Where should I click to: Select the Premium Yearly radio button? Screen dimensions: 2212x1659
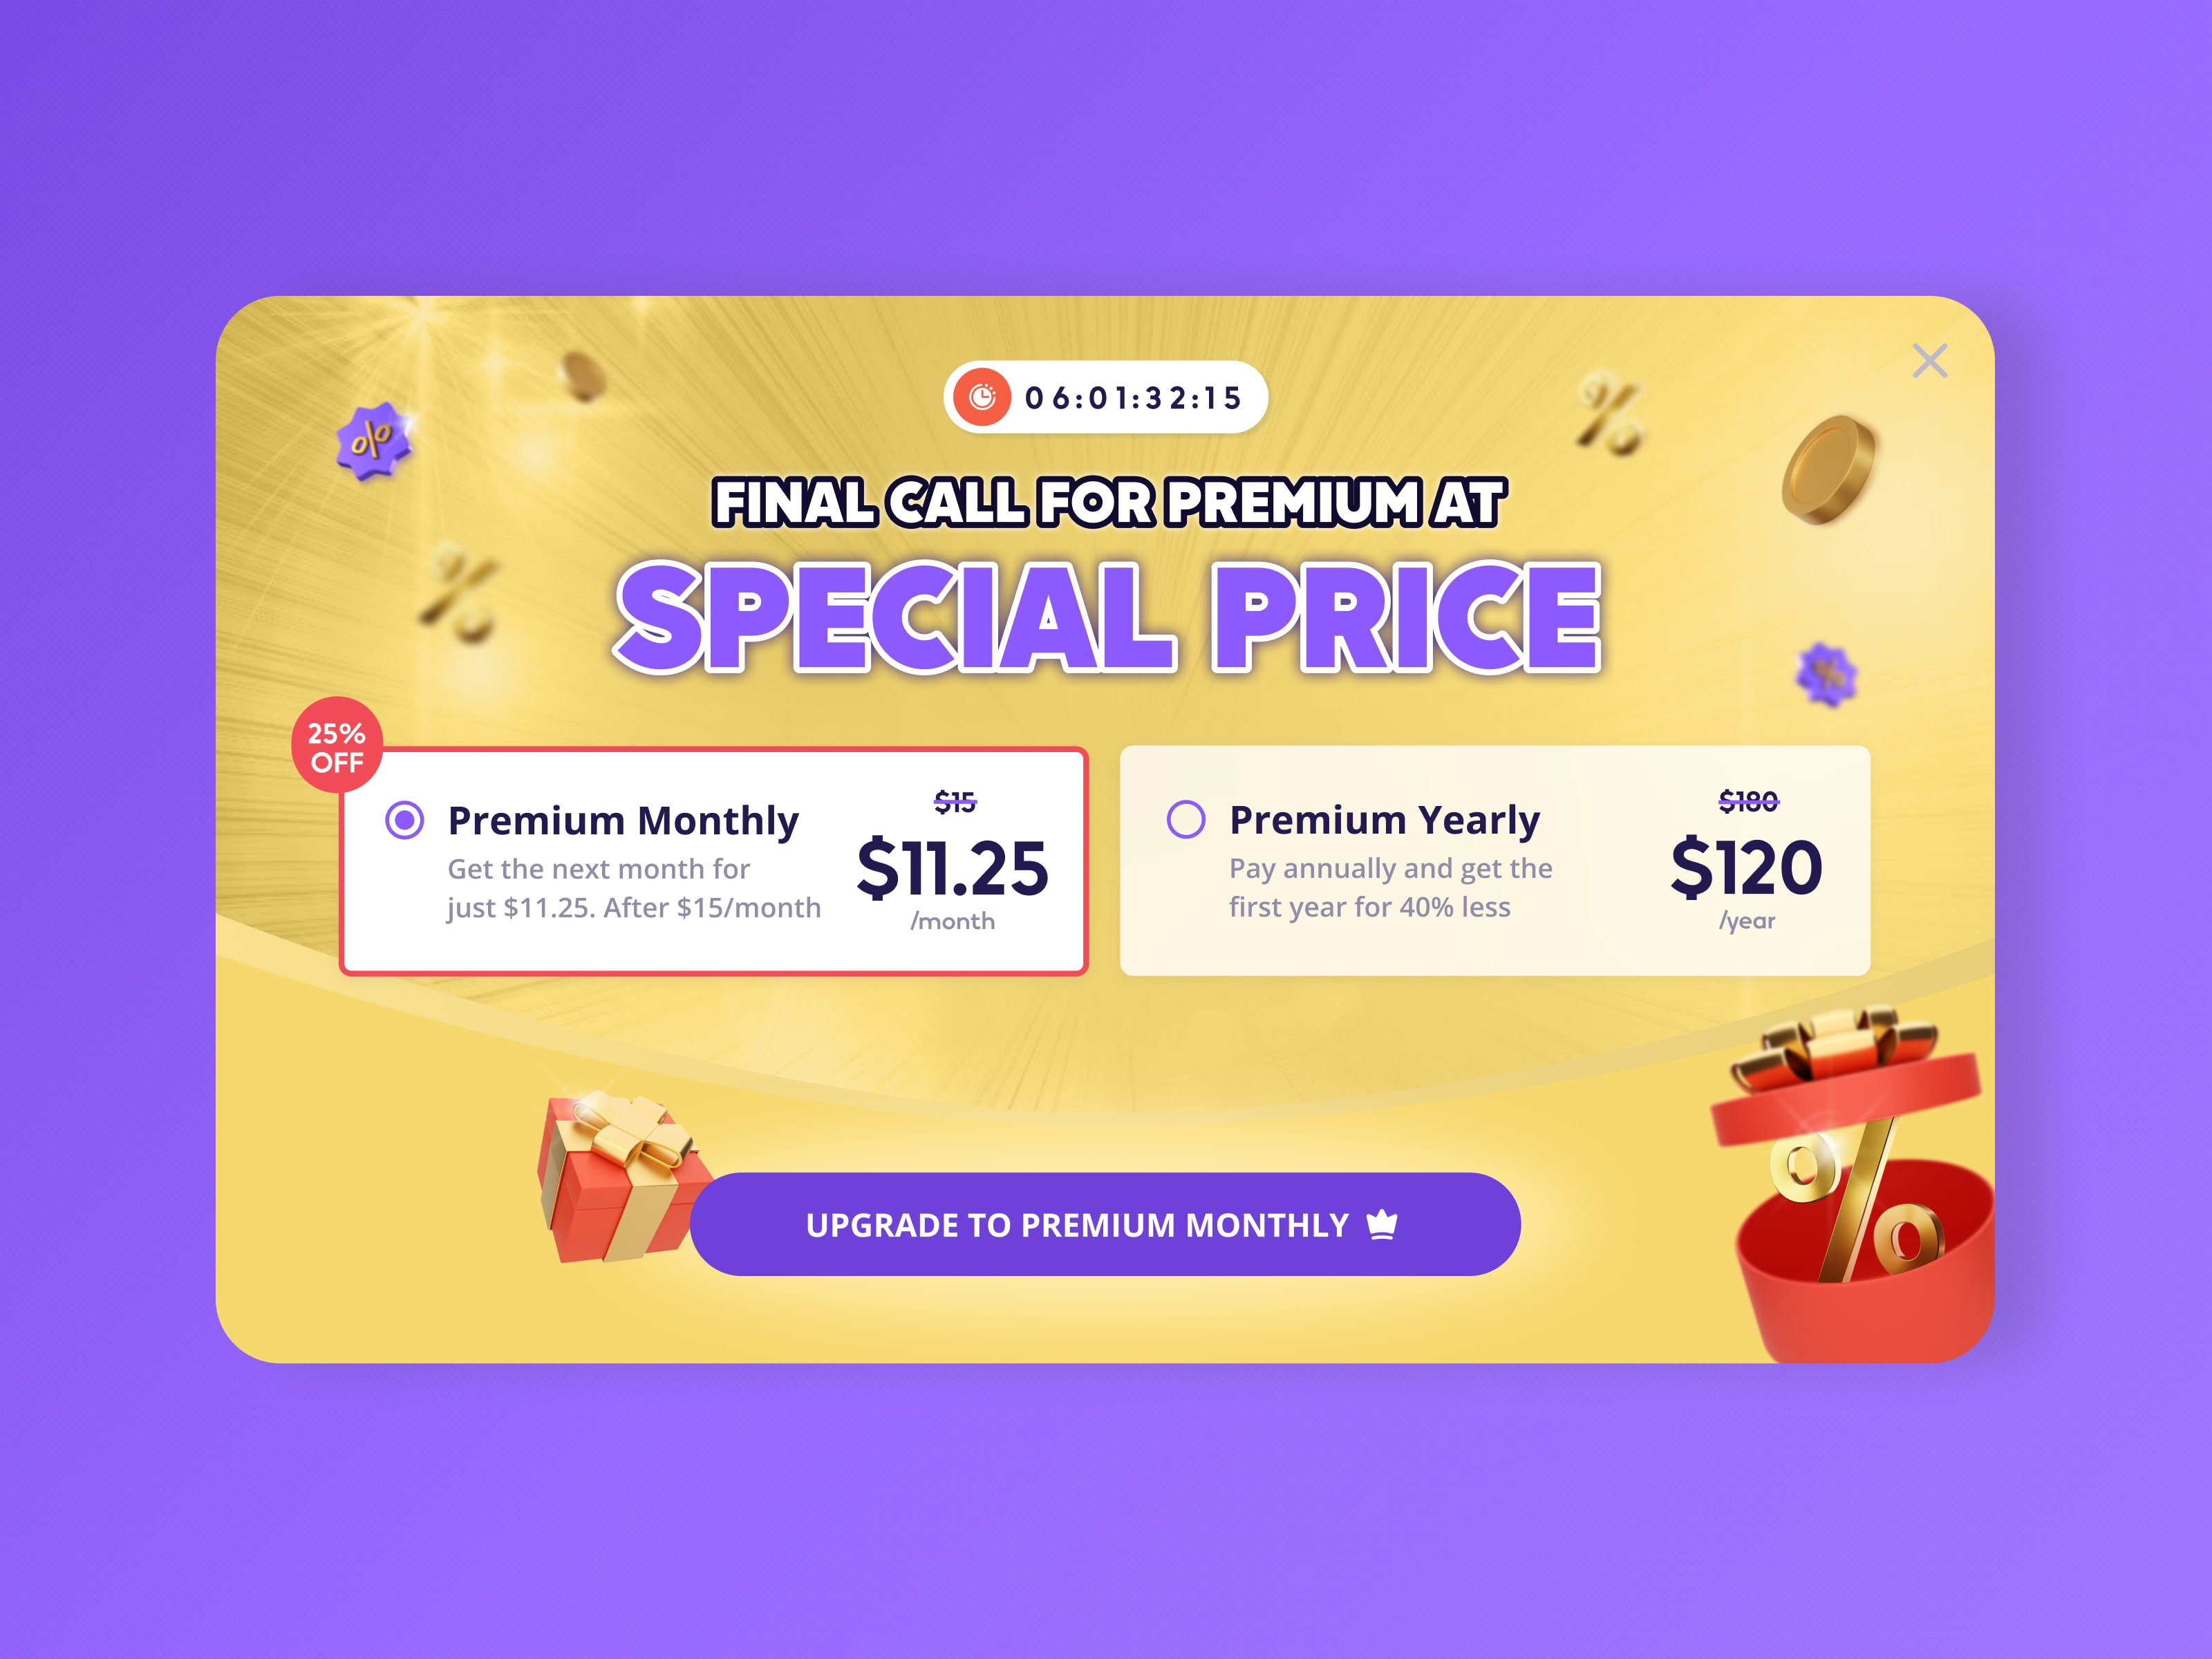point(1188,821)
